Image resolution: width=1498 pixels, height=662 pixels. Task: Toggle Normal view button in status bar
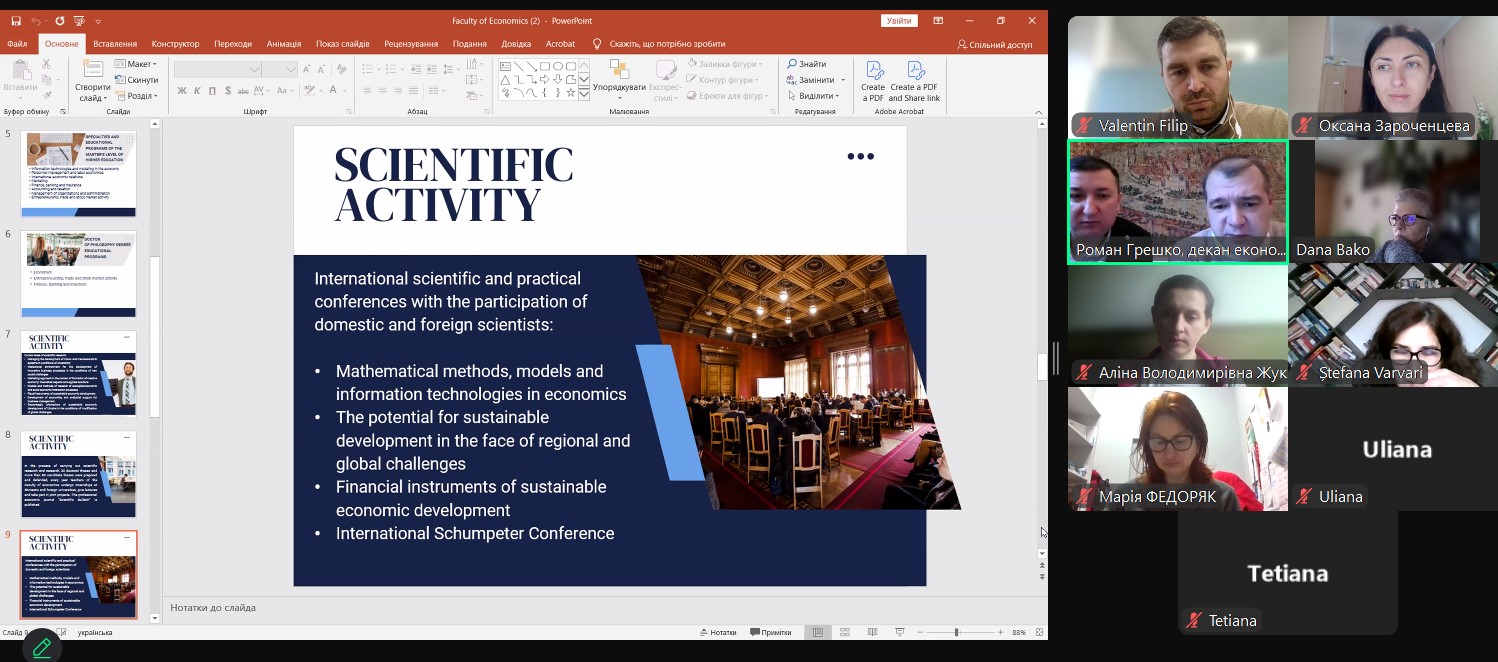point(818,632)
